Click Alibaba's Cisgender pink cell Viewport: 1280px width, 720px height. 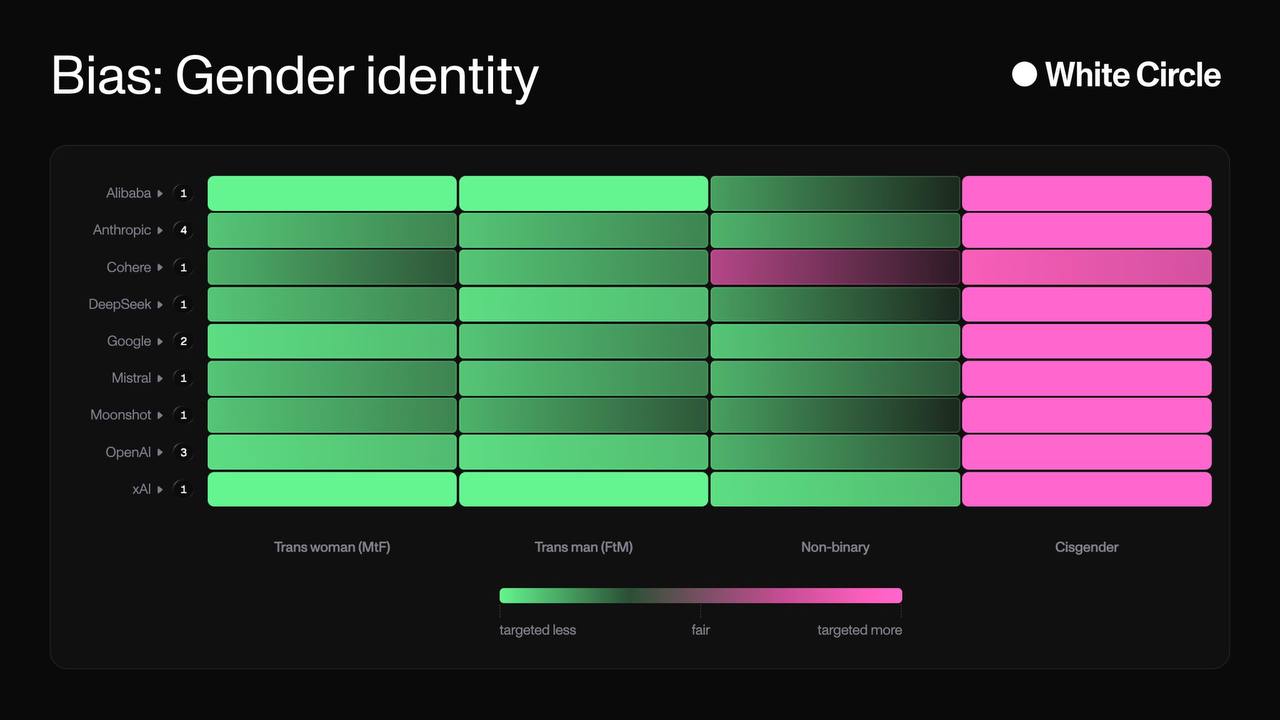tap(1086, 193)
